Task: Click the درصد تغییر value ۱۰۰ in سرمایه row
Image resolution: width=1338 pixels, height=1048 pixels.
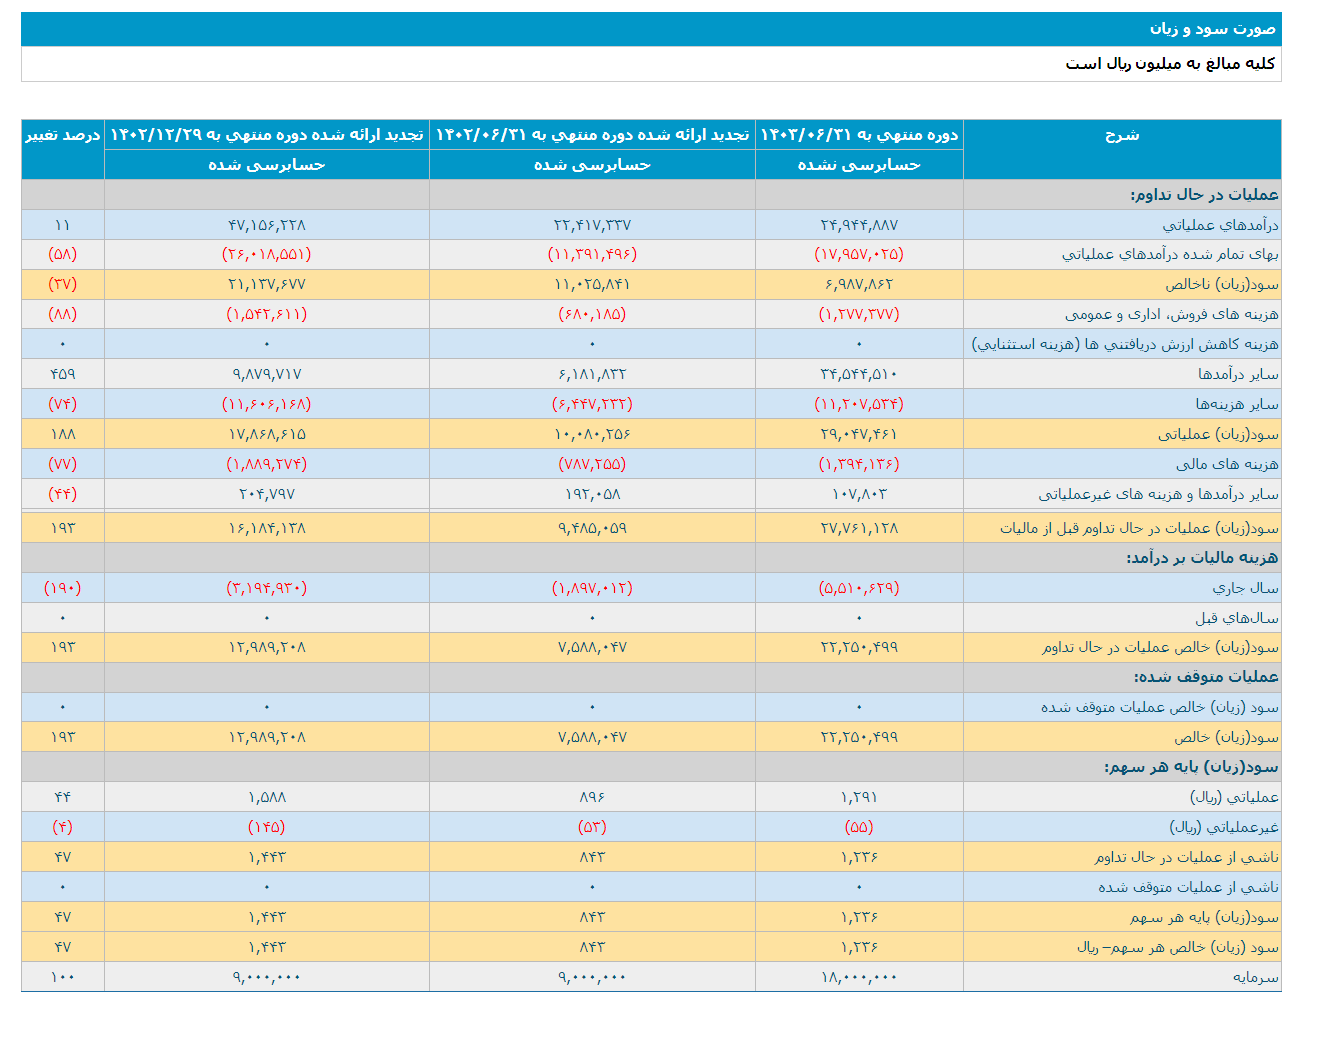Action: tap(60, 977)
